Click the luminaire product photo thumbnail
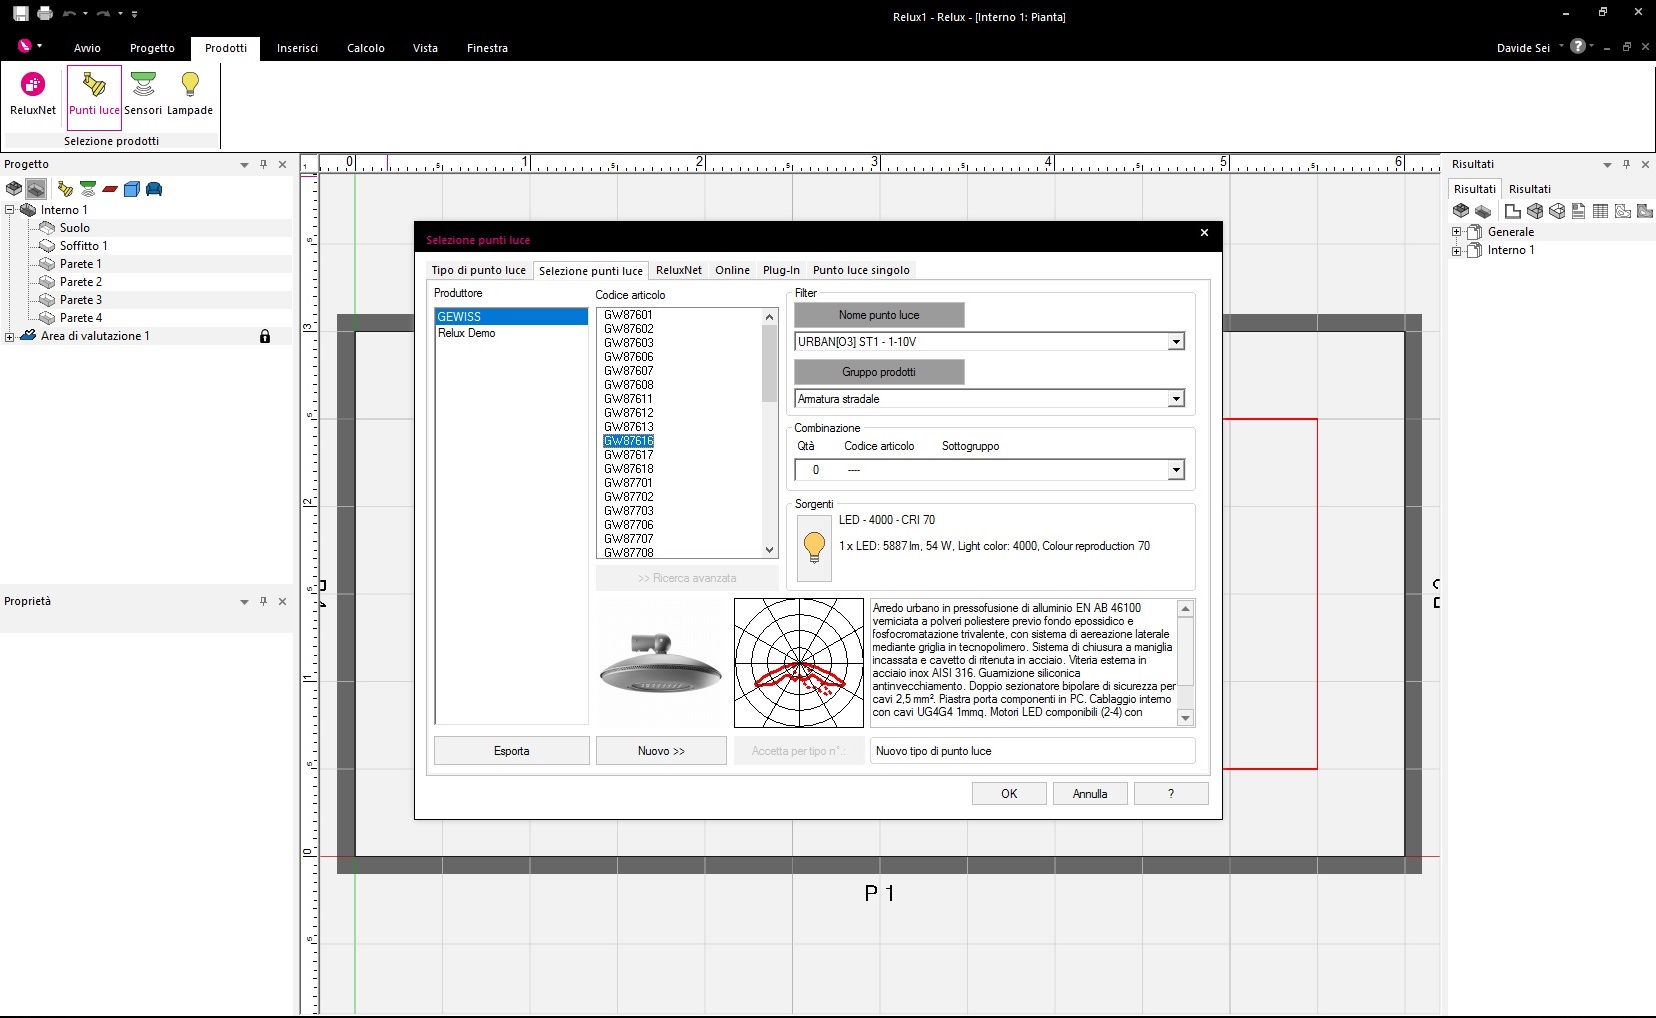The height and width of the screenshot is (1018, 1656). (660, 662)
